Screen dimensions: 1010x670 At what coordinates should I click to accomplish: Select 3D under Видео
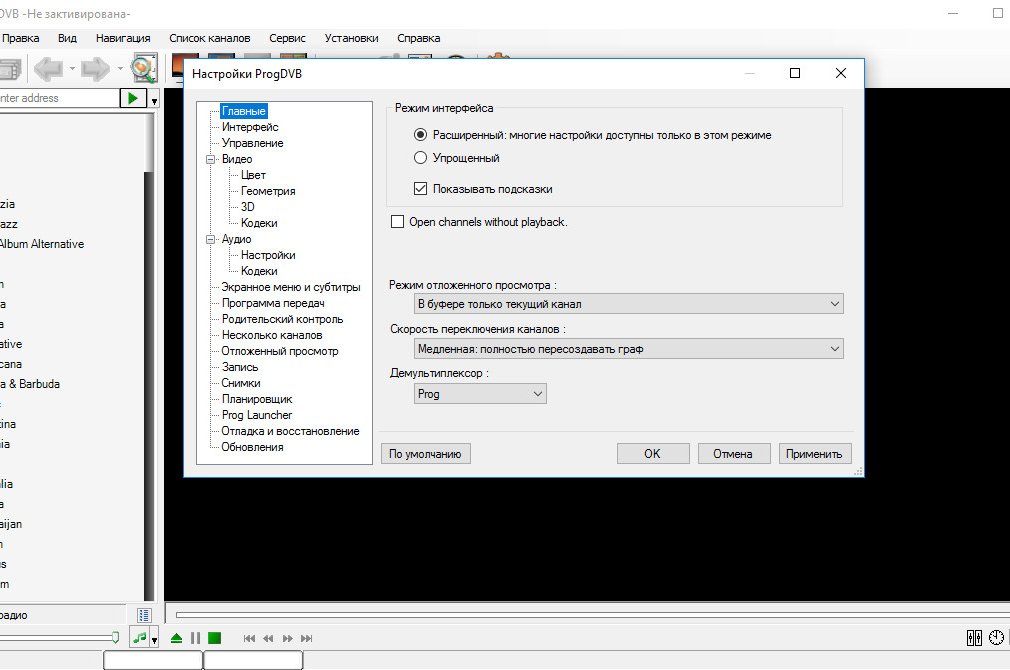[x=247, y=207]
